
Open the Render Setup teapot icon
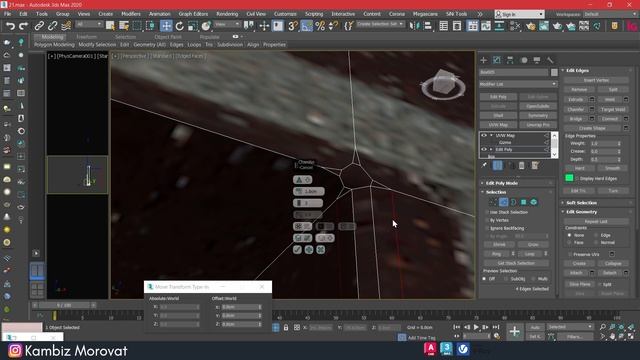[x=530, y=26]
